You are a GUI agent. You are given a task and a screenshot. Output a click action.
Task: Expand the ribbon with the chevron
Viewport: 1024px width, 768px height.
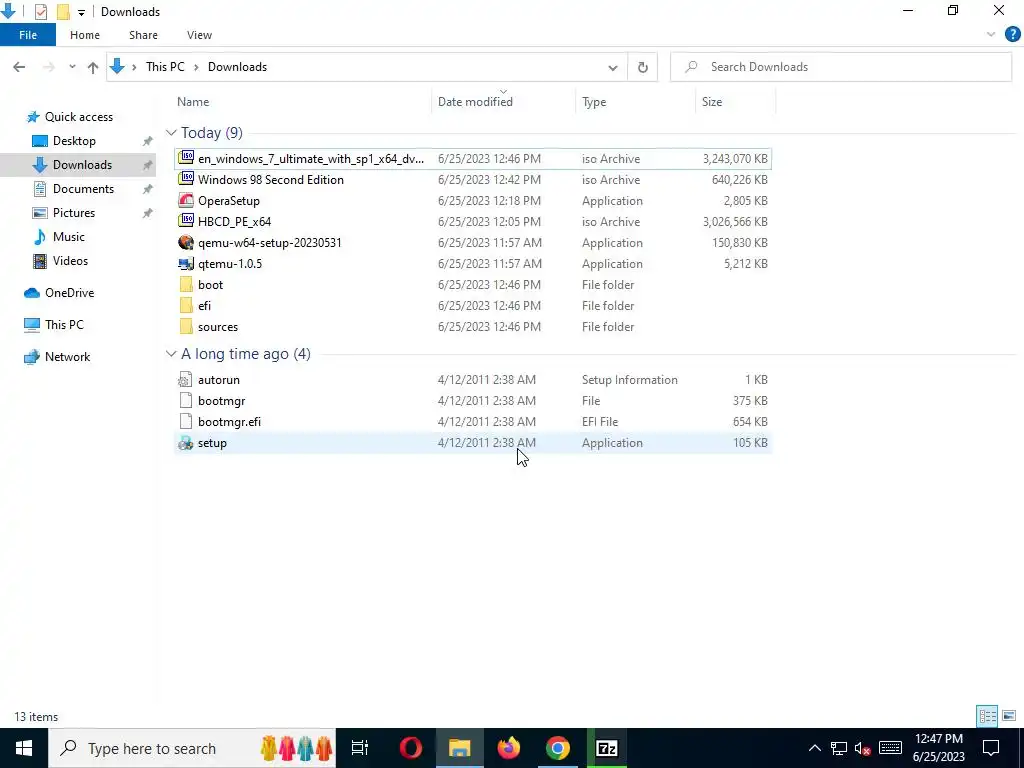point(991,35)
